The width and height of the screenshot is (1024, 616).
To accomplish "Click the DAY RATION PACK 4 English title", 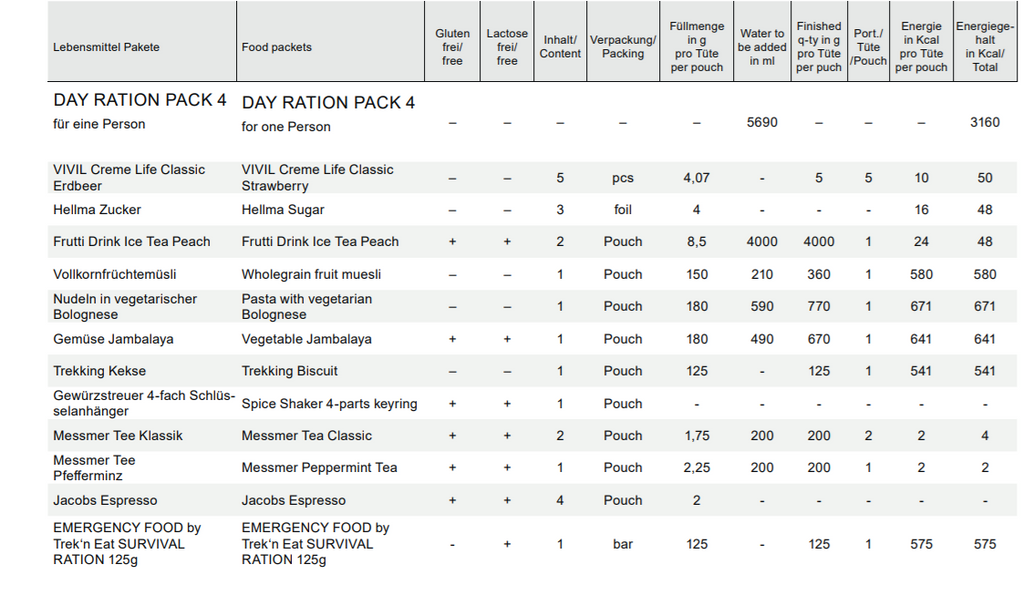I will tap(328, 103).
